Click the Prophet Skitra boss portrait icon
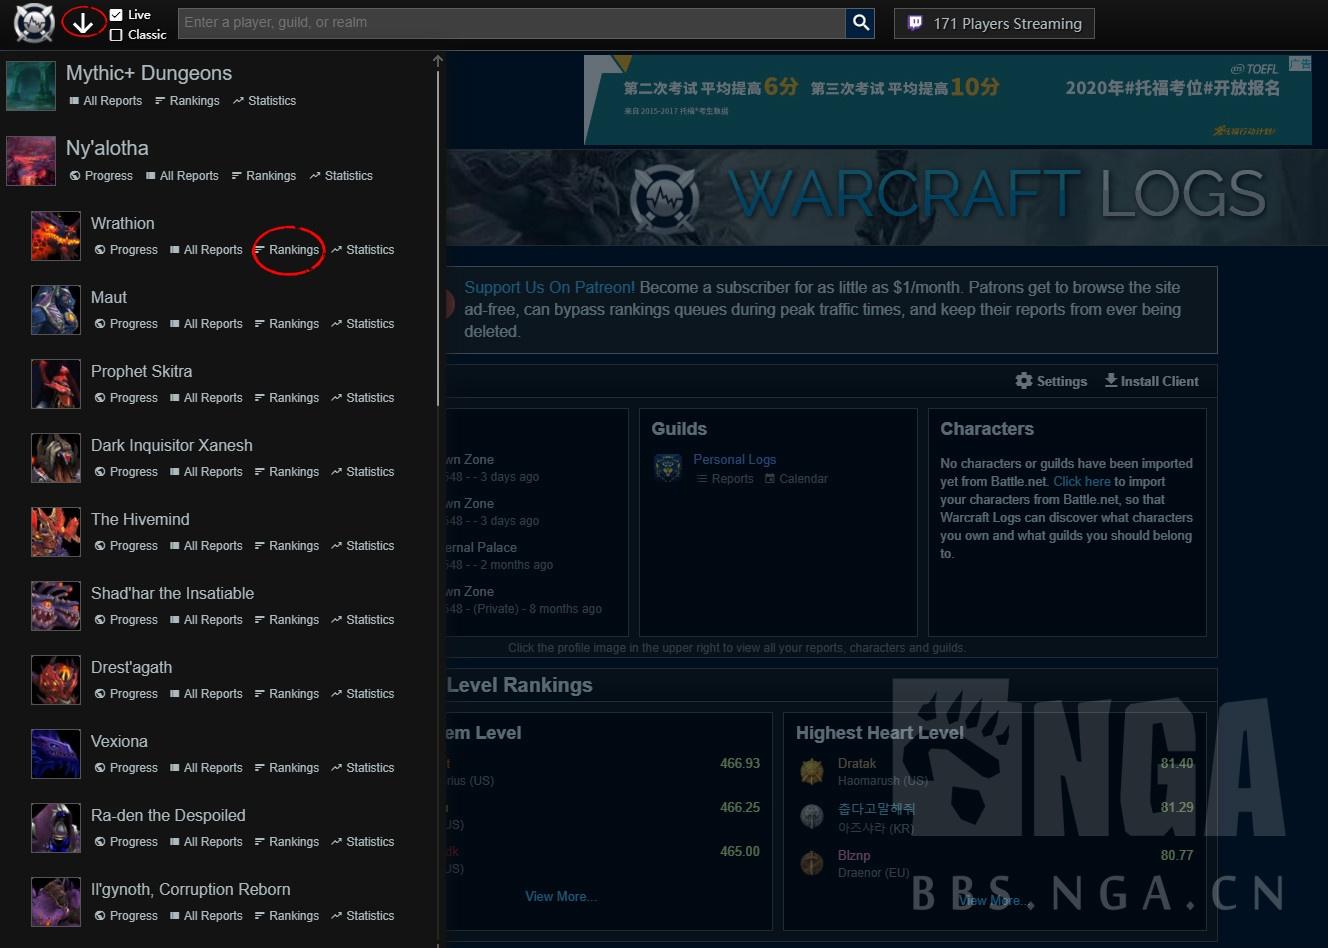The width and height of the screenshot is (1328, 948). tap(56, 384)
